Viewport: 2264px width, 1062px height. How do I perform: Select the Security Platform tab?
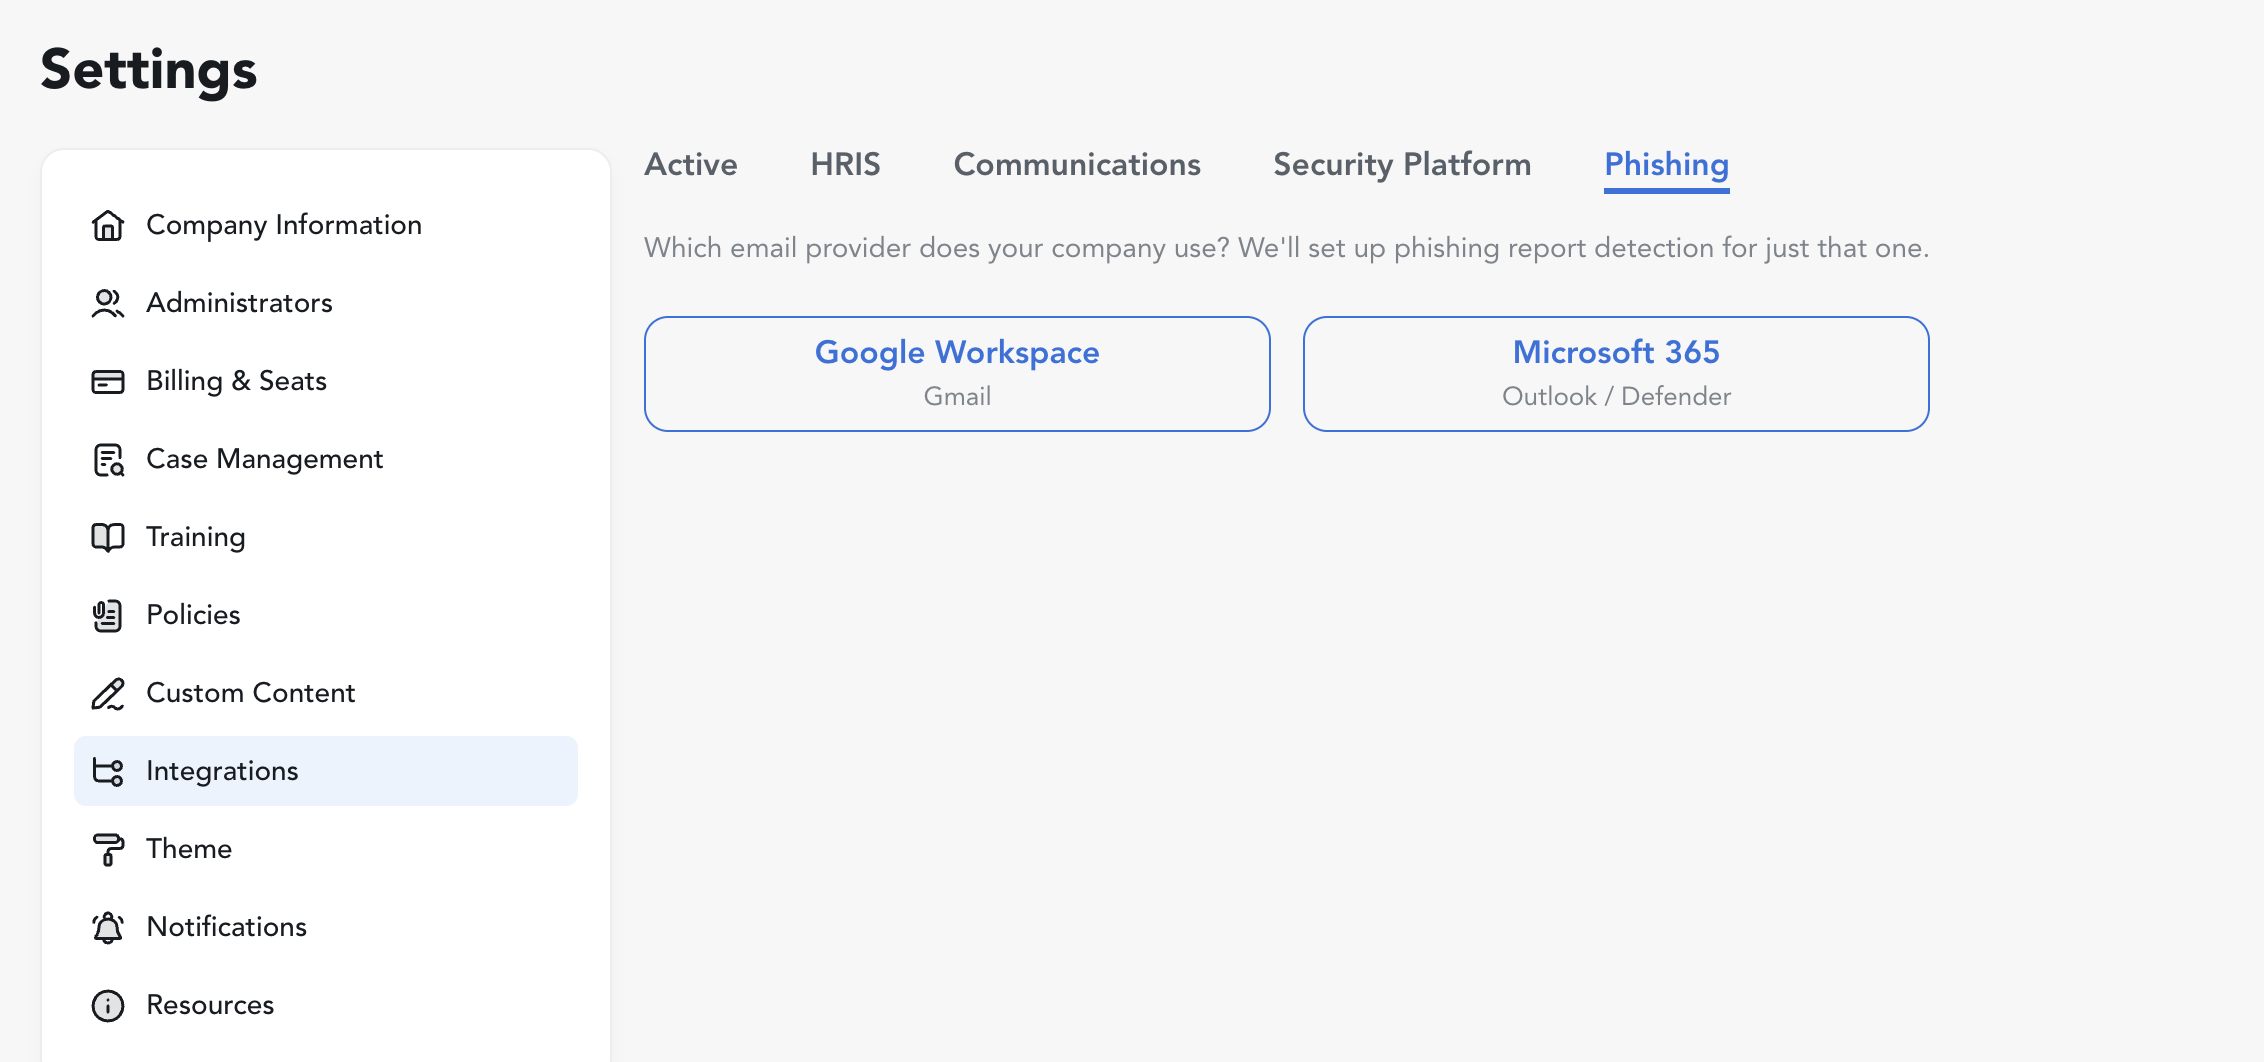(x=1402, y=164)
